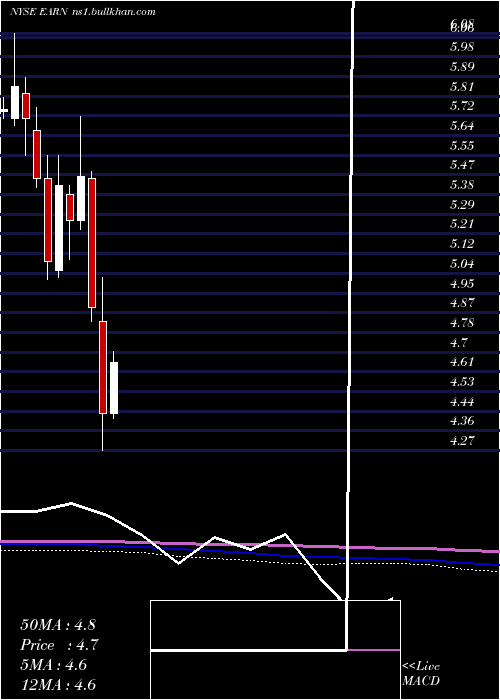
Task: Select the 5.29 price axis label
Action: pyautogui.click(x=462, y=205)
